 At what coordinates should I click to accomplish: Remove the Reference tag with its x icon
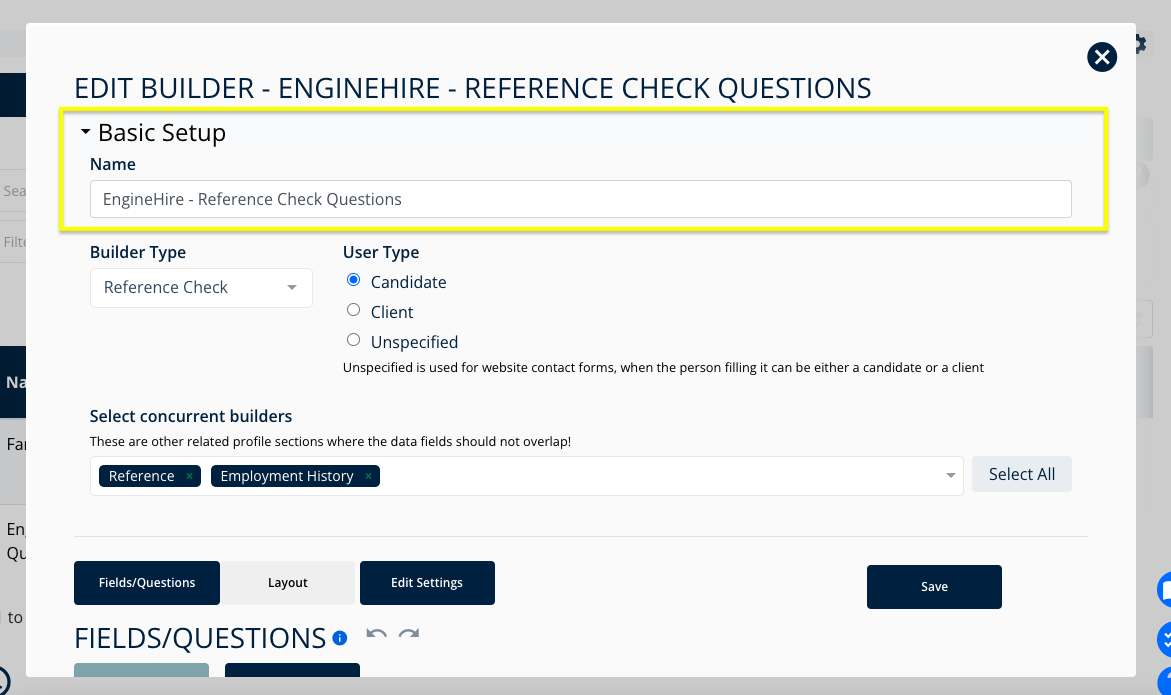[188, 476]
